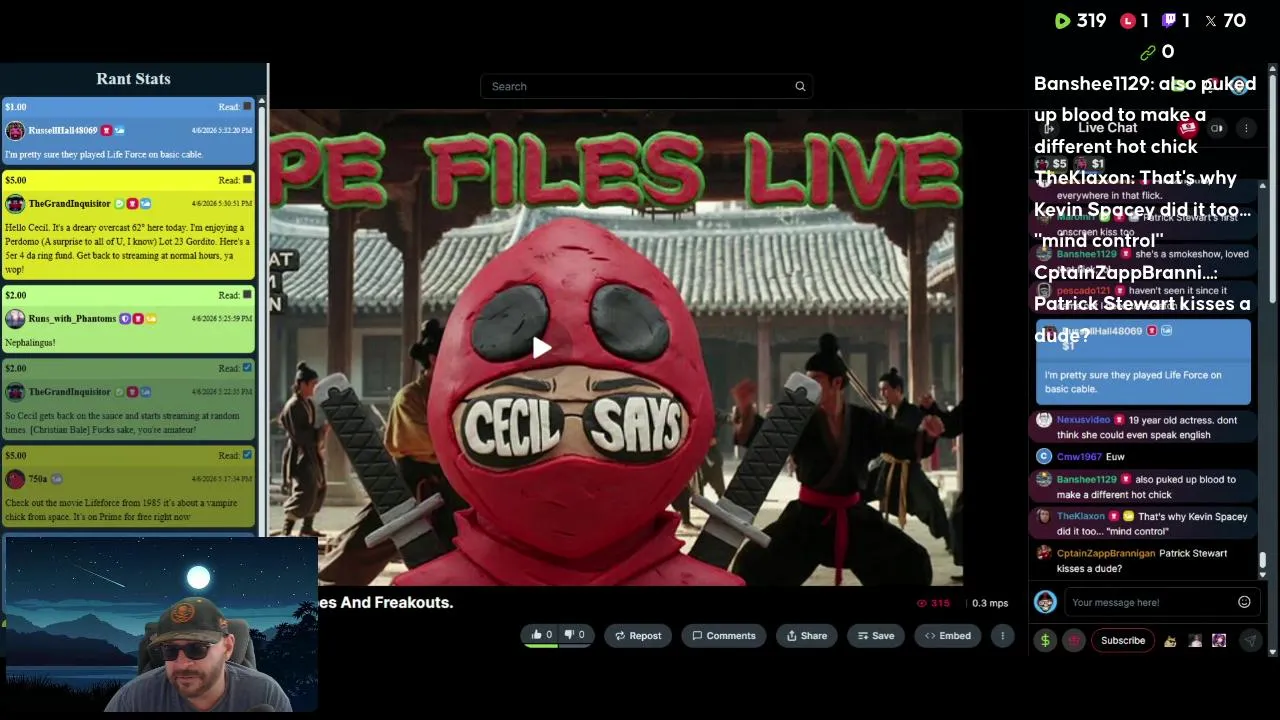Click the search magnifier icon

[800, 86]
